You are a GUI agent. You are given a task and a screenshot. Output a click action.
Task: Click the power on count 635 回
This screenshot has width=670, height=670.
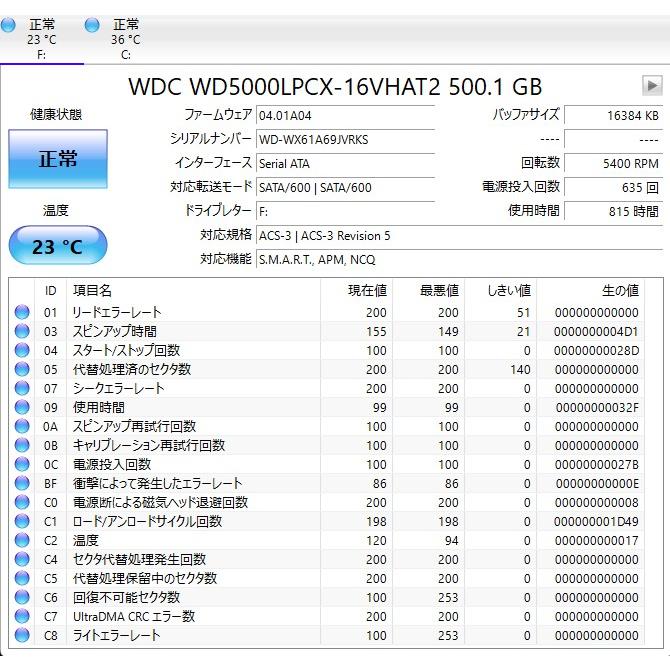614,187
